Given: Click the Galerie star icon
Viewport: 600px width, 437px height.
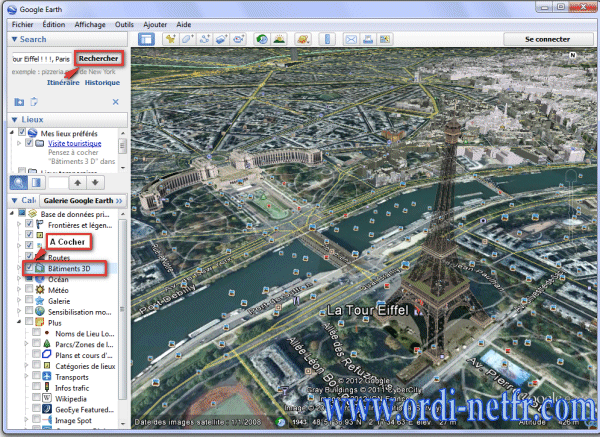Looking at the screenshot, I should [40, 300].
